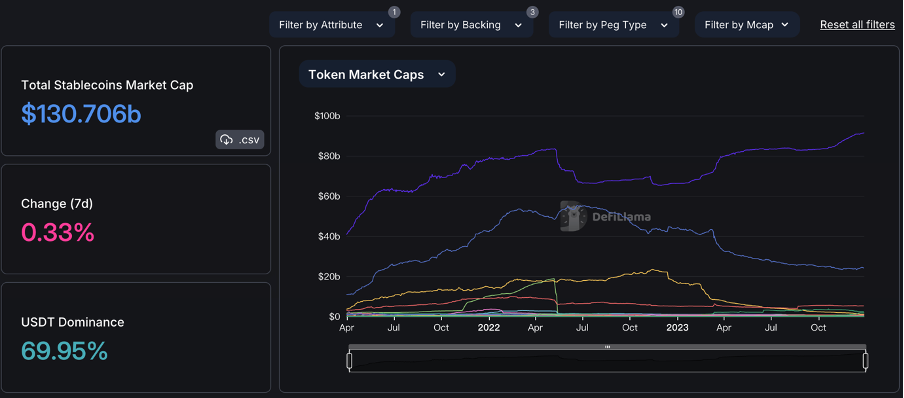Expand the Filter by Backing dropdown

(x=472, y=25)
